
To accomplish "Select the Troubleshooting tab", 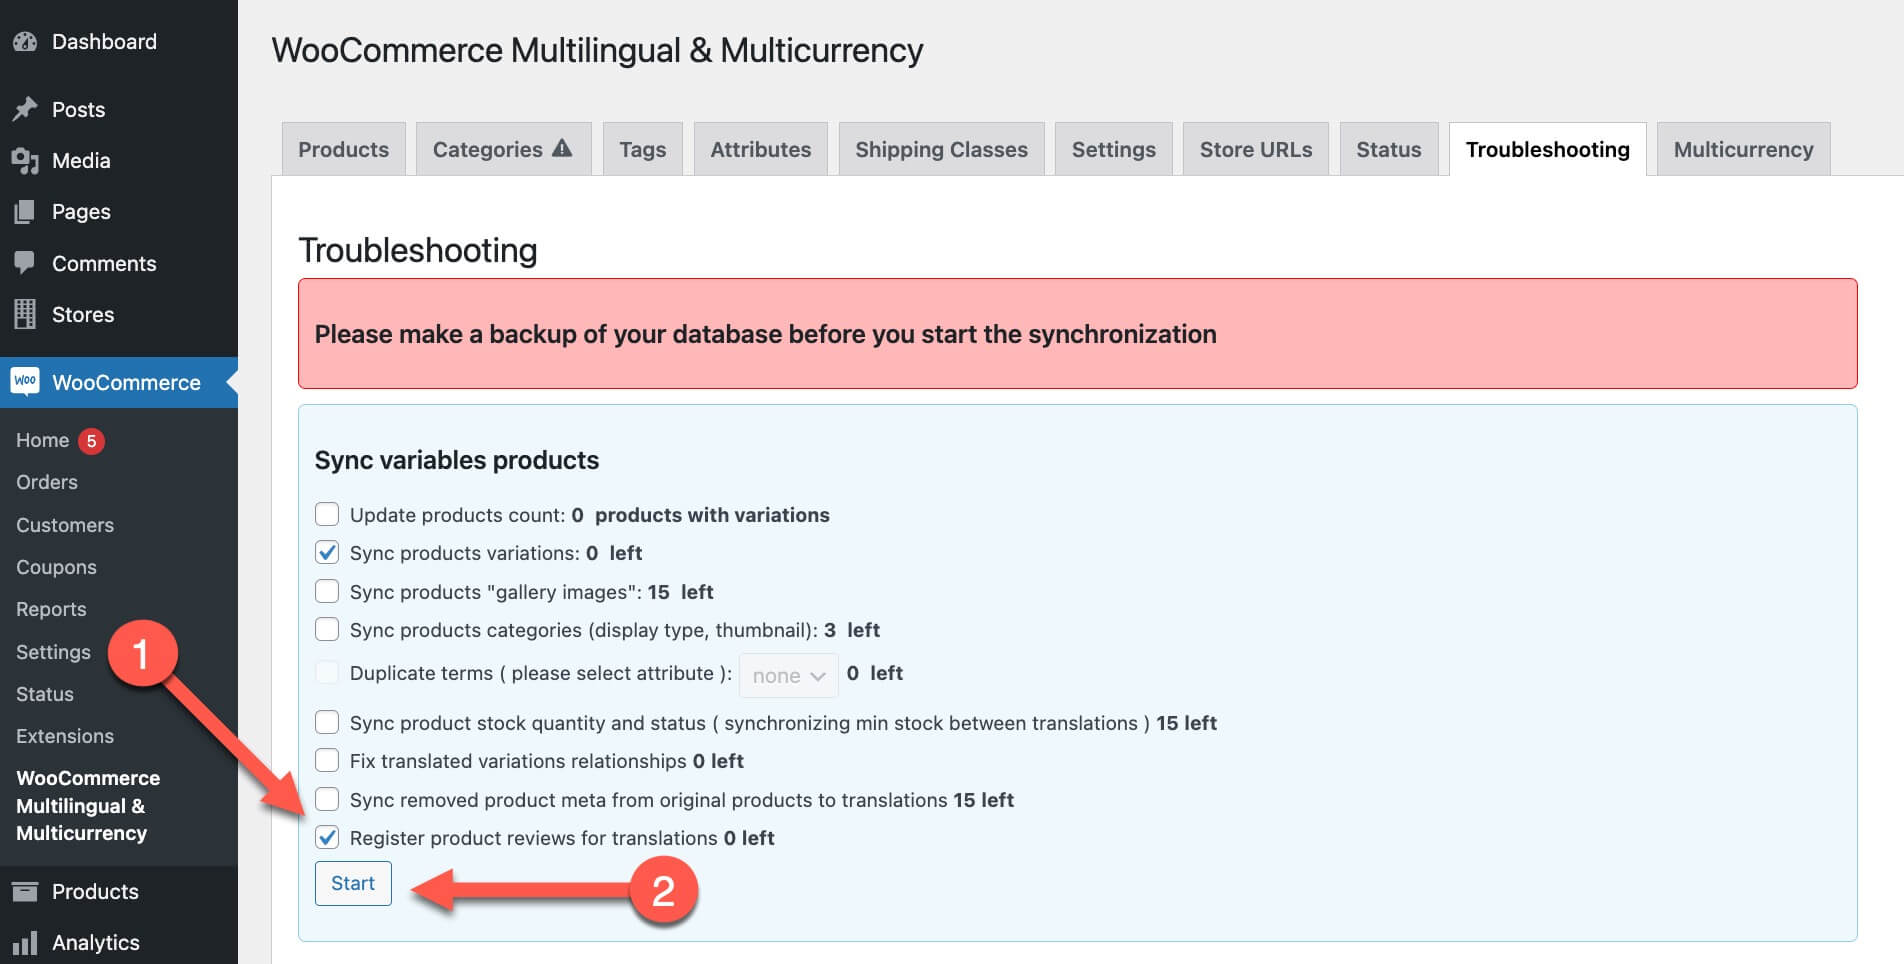I will click(x=1547, y=149).
